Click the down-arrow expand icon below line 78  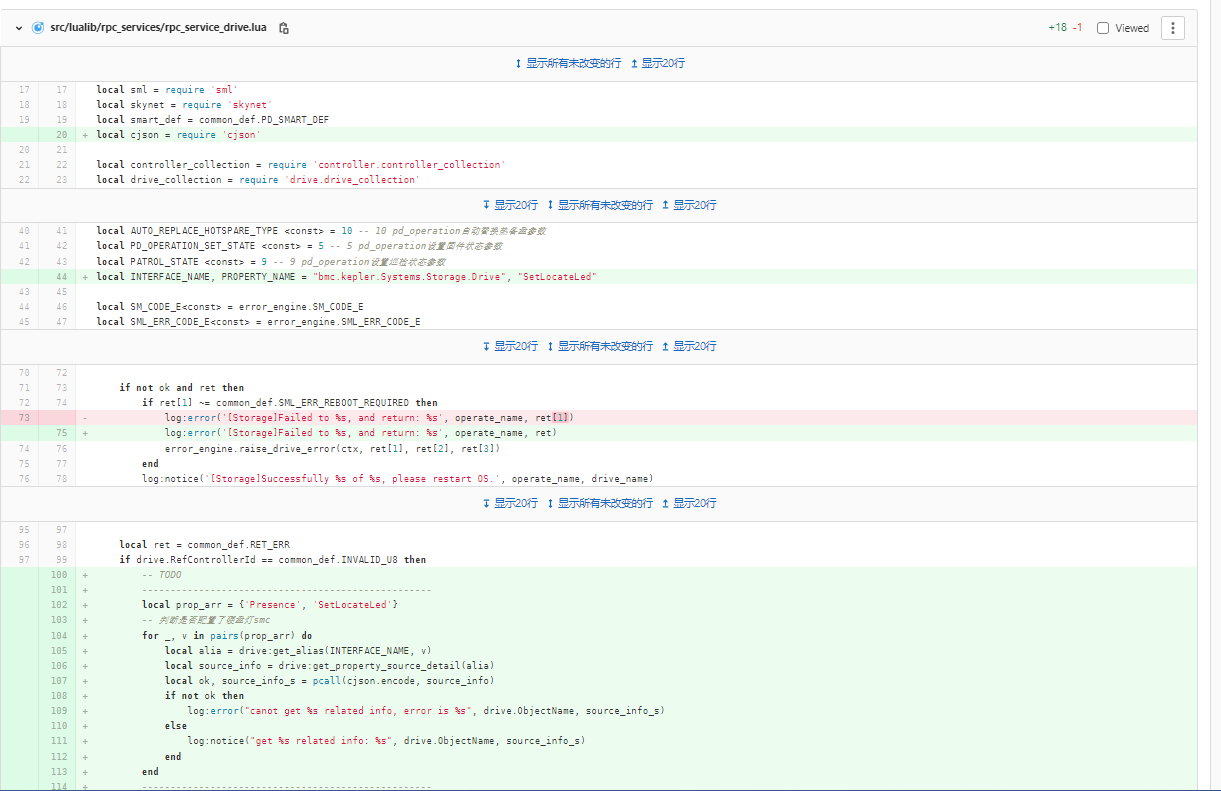[487, 503]
